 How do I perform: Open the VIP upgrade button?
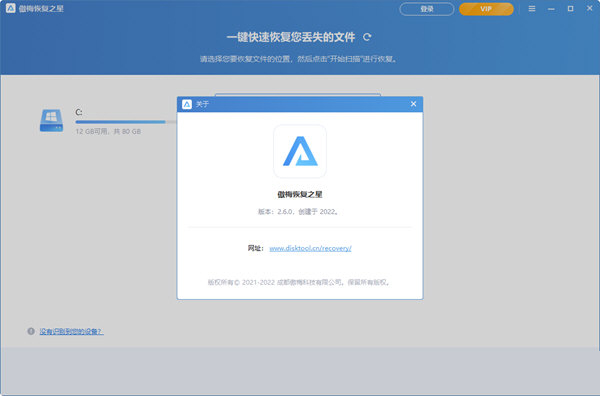click(x=486, y=9)
